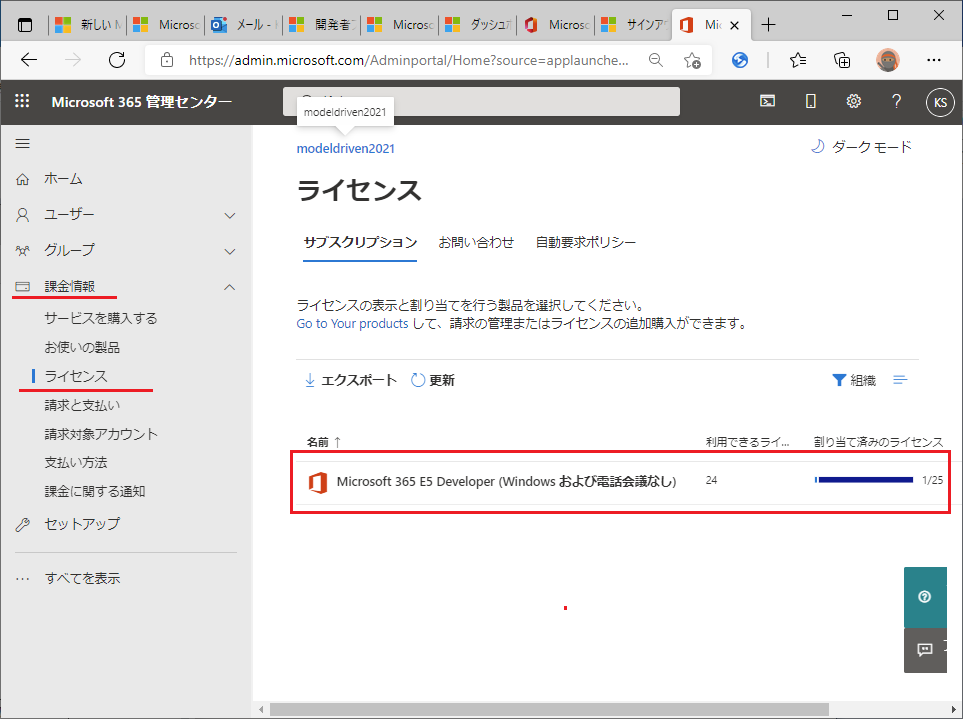Image resolution: width=963 pixels, height=719 pixels.
Task: Reload the page with the refresh button
Action: click(117, 60)
